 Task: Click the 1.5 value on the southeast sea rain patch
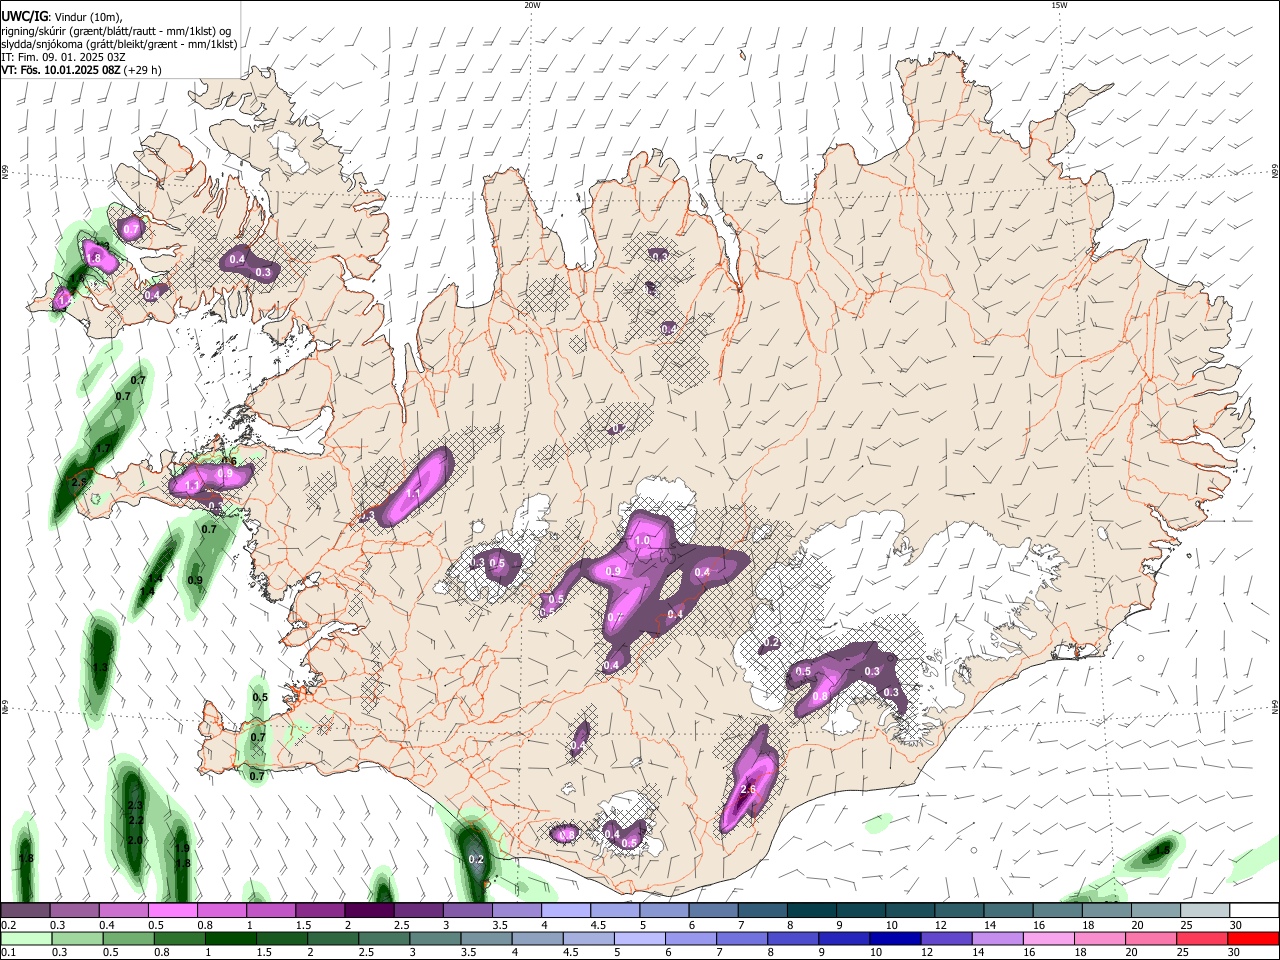point(1161,850)
